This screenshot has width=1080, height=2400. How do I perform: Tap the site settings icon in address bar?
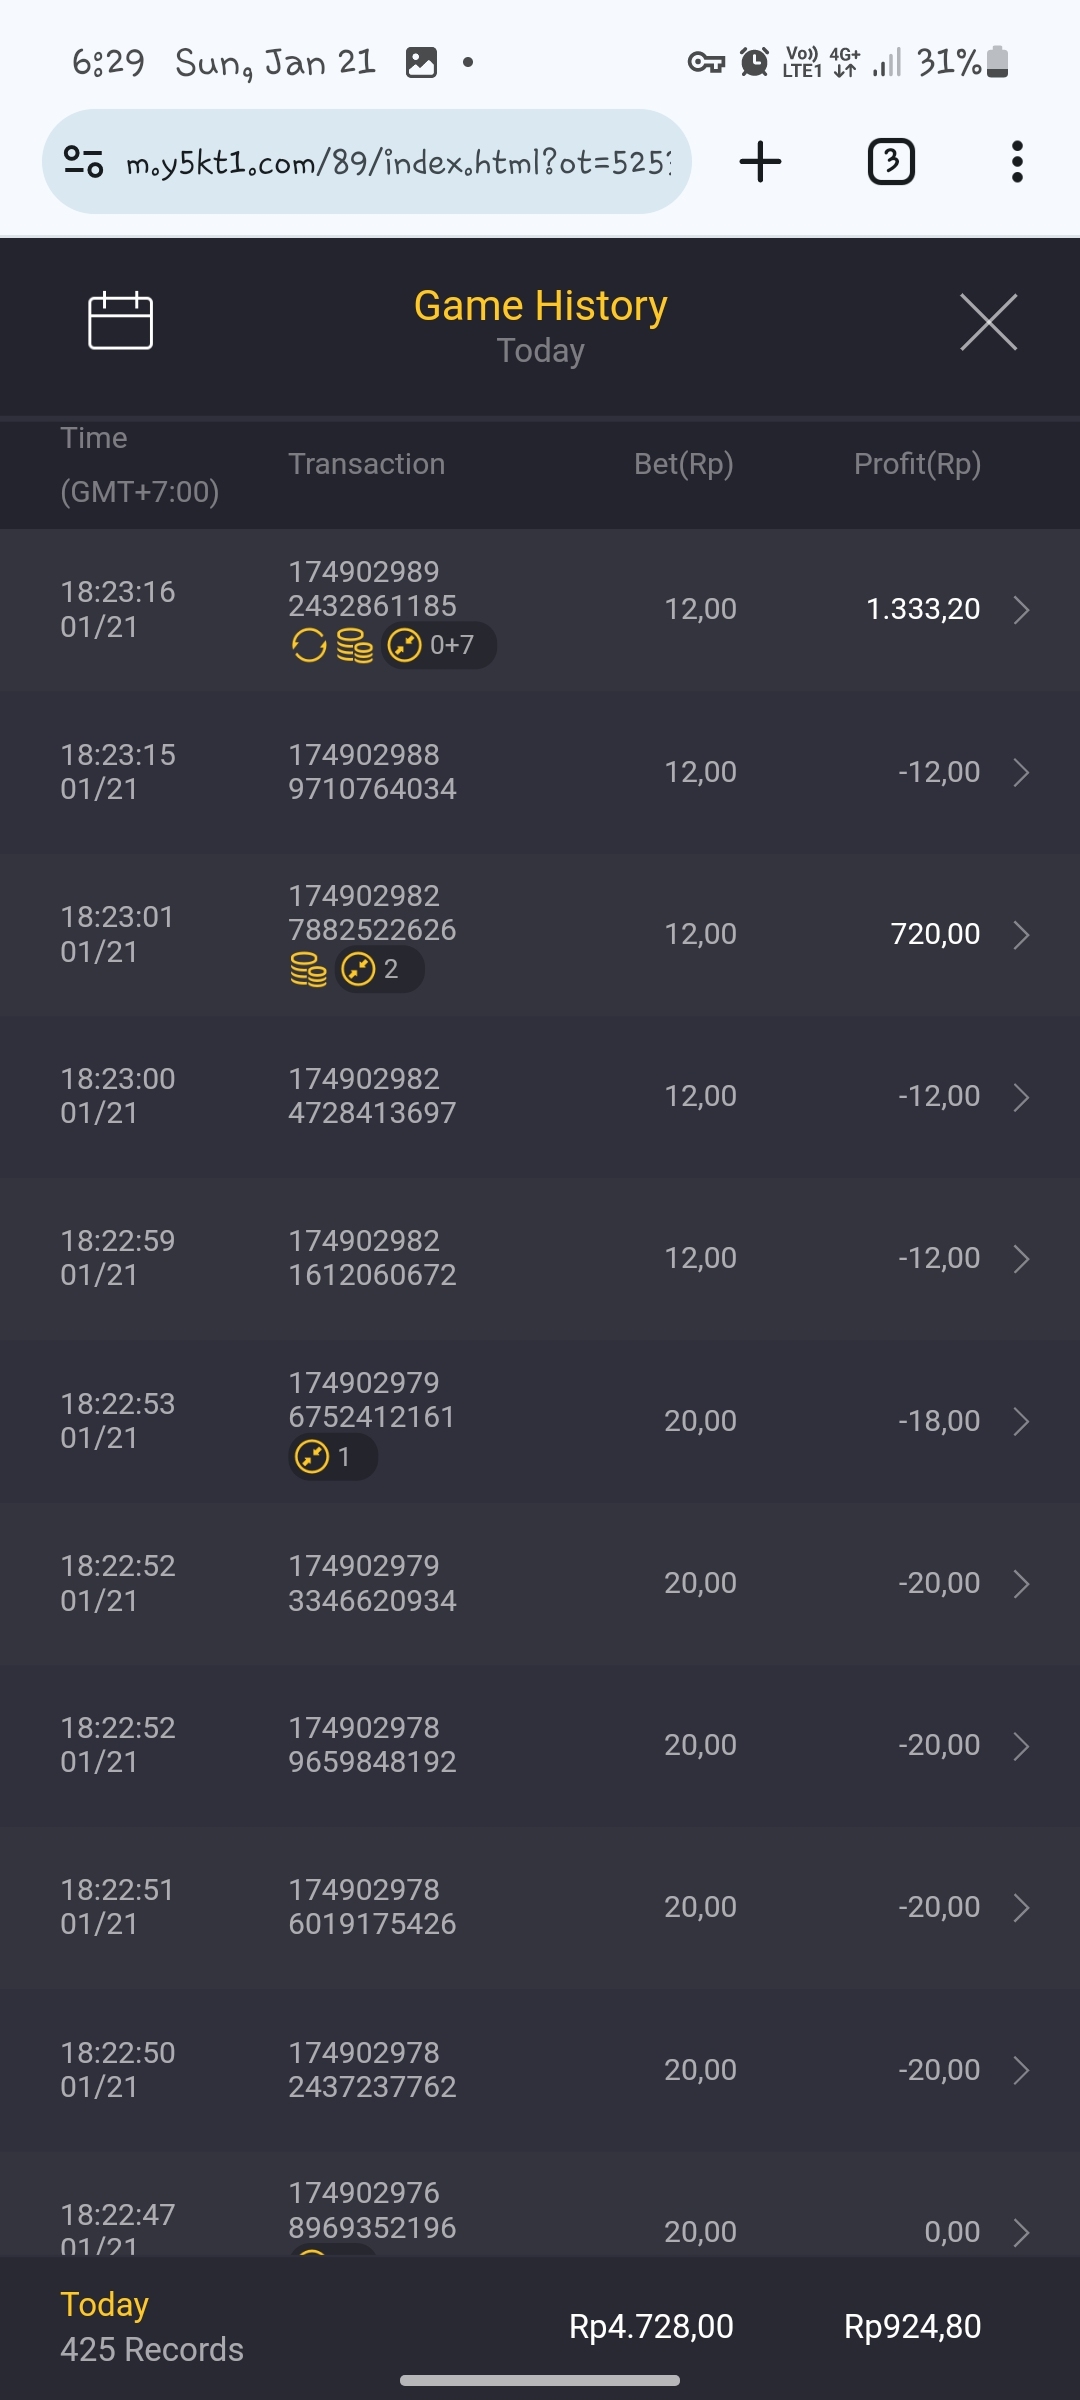(x=84, y=162)
